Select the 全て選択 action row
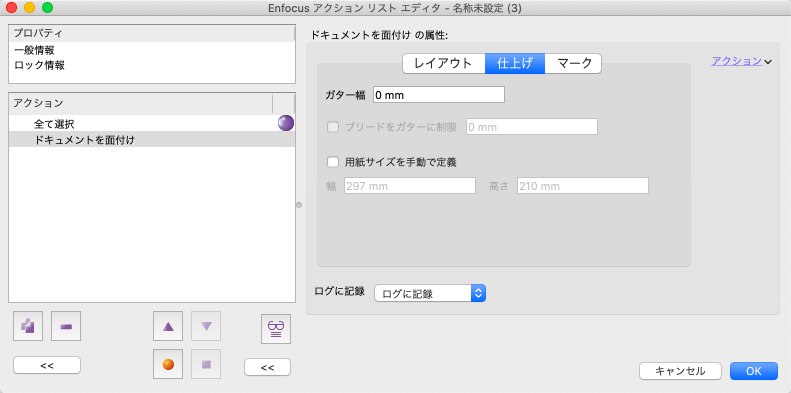Viewport: 791px width, 393px height. point(151,124)
